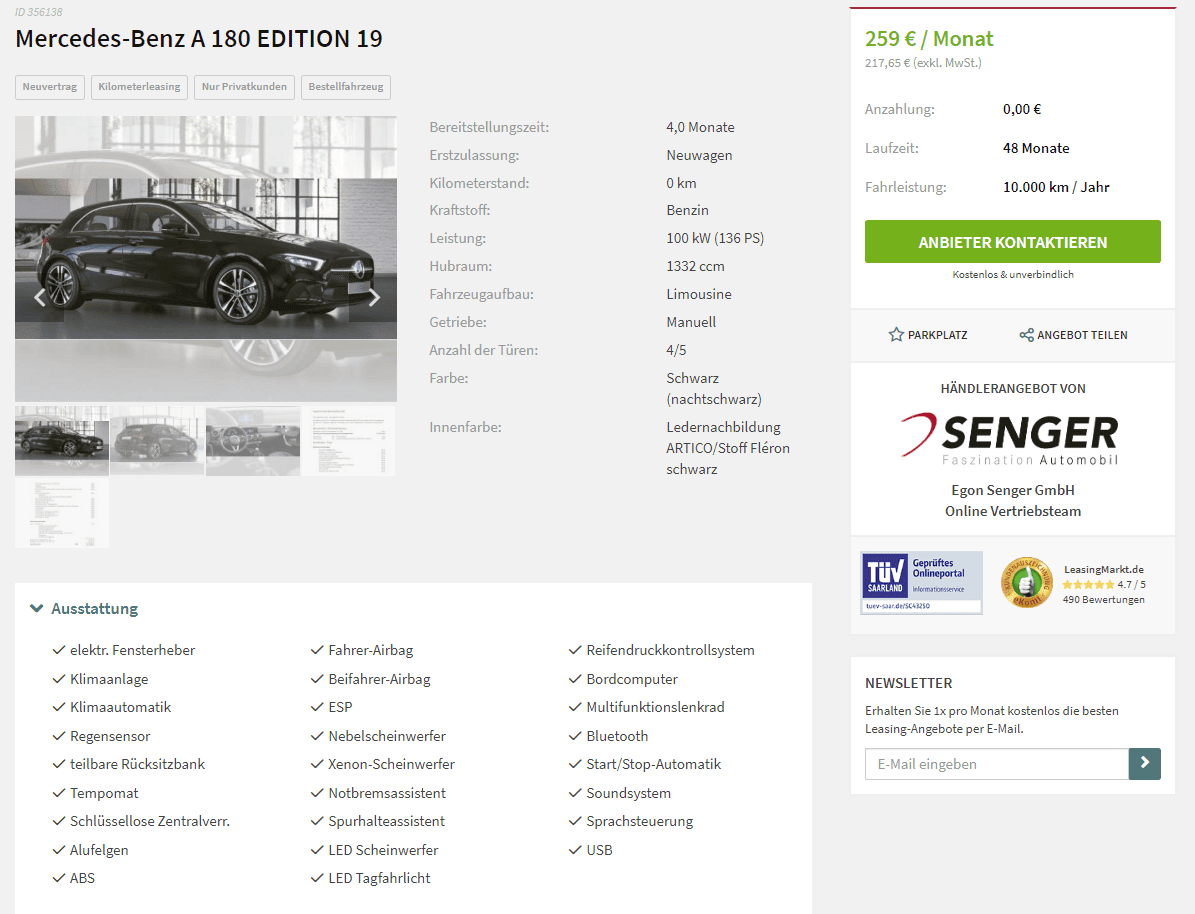Share the offer via Angebot teilen icon
The image size is (1195, 914).
(x=1027, y=335)
